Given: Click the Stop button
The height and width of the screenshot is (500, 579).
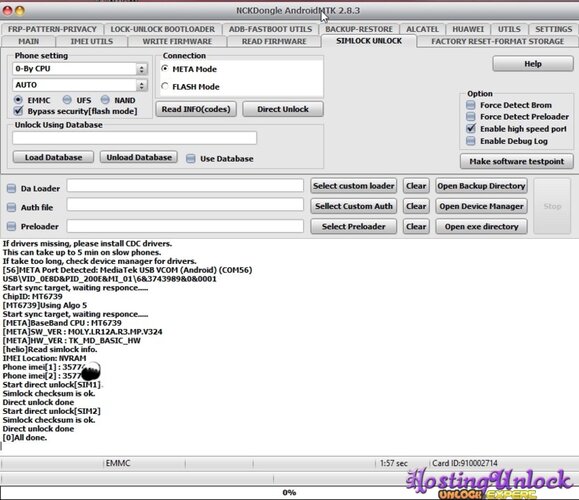Looking at the screenshot, I should pyautogui.click(x=552, y=206).
